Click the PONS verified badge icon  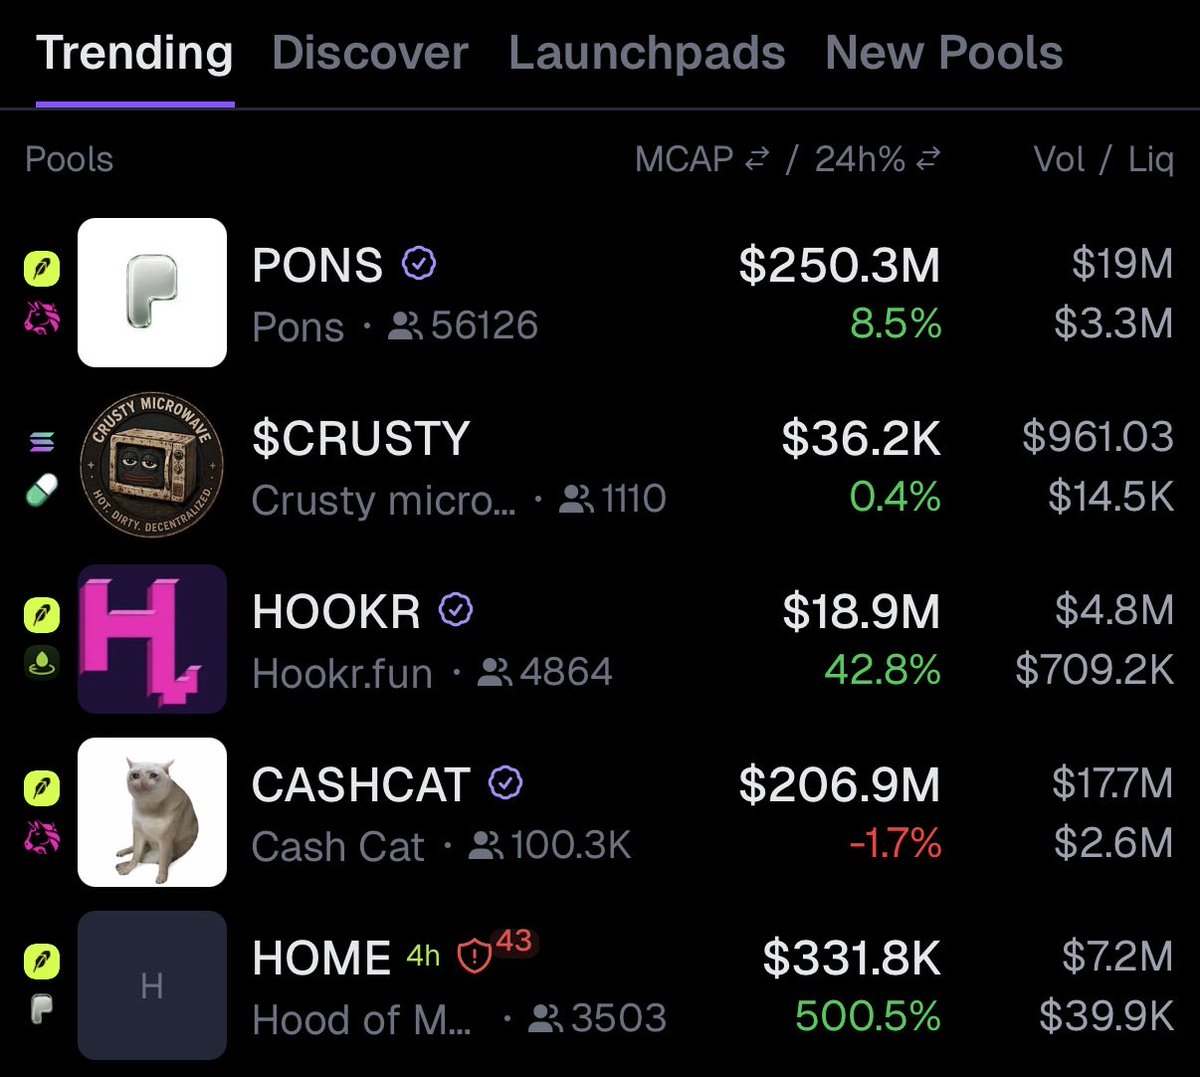click(419, 264)
